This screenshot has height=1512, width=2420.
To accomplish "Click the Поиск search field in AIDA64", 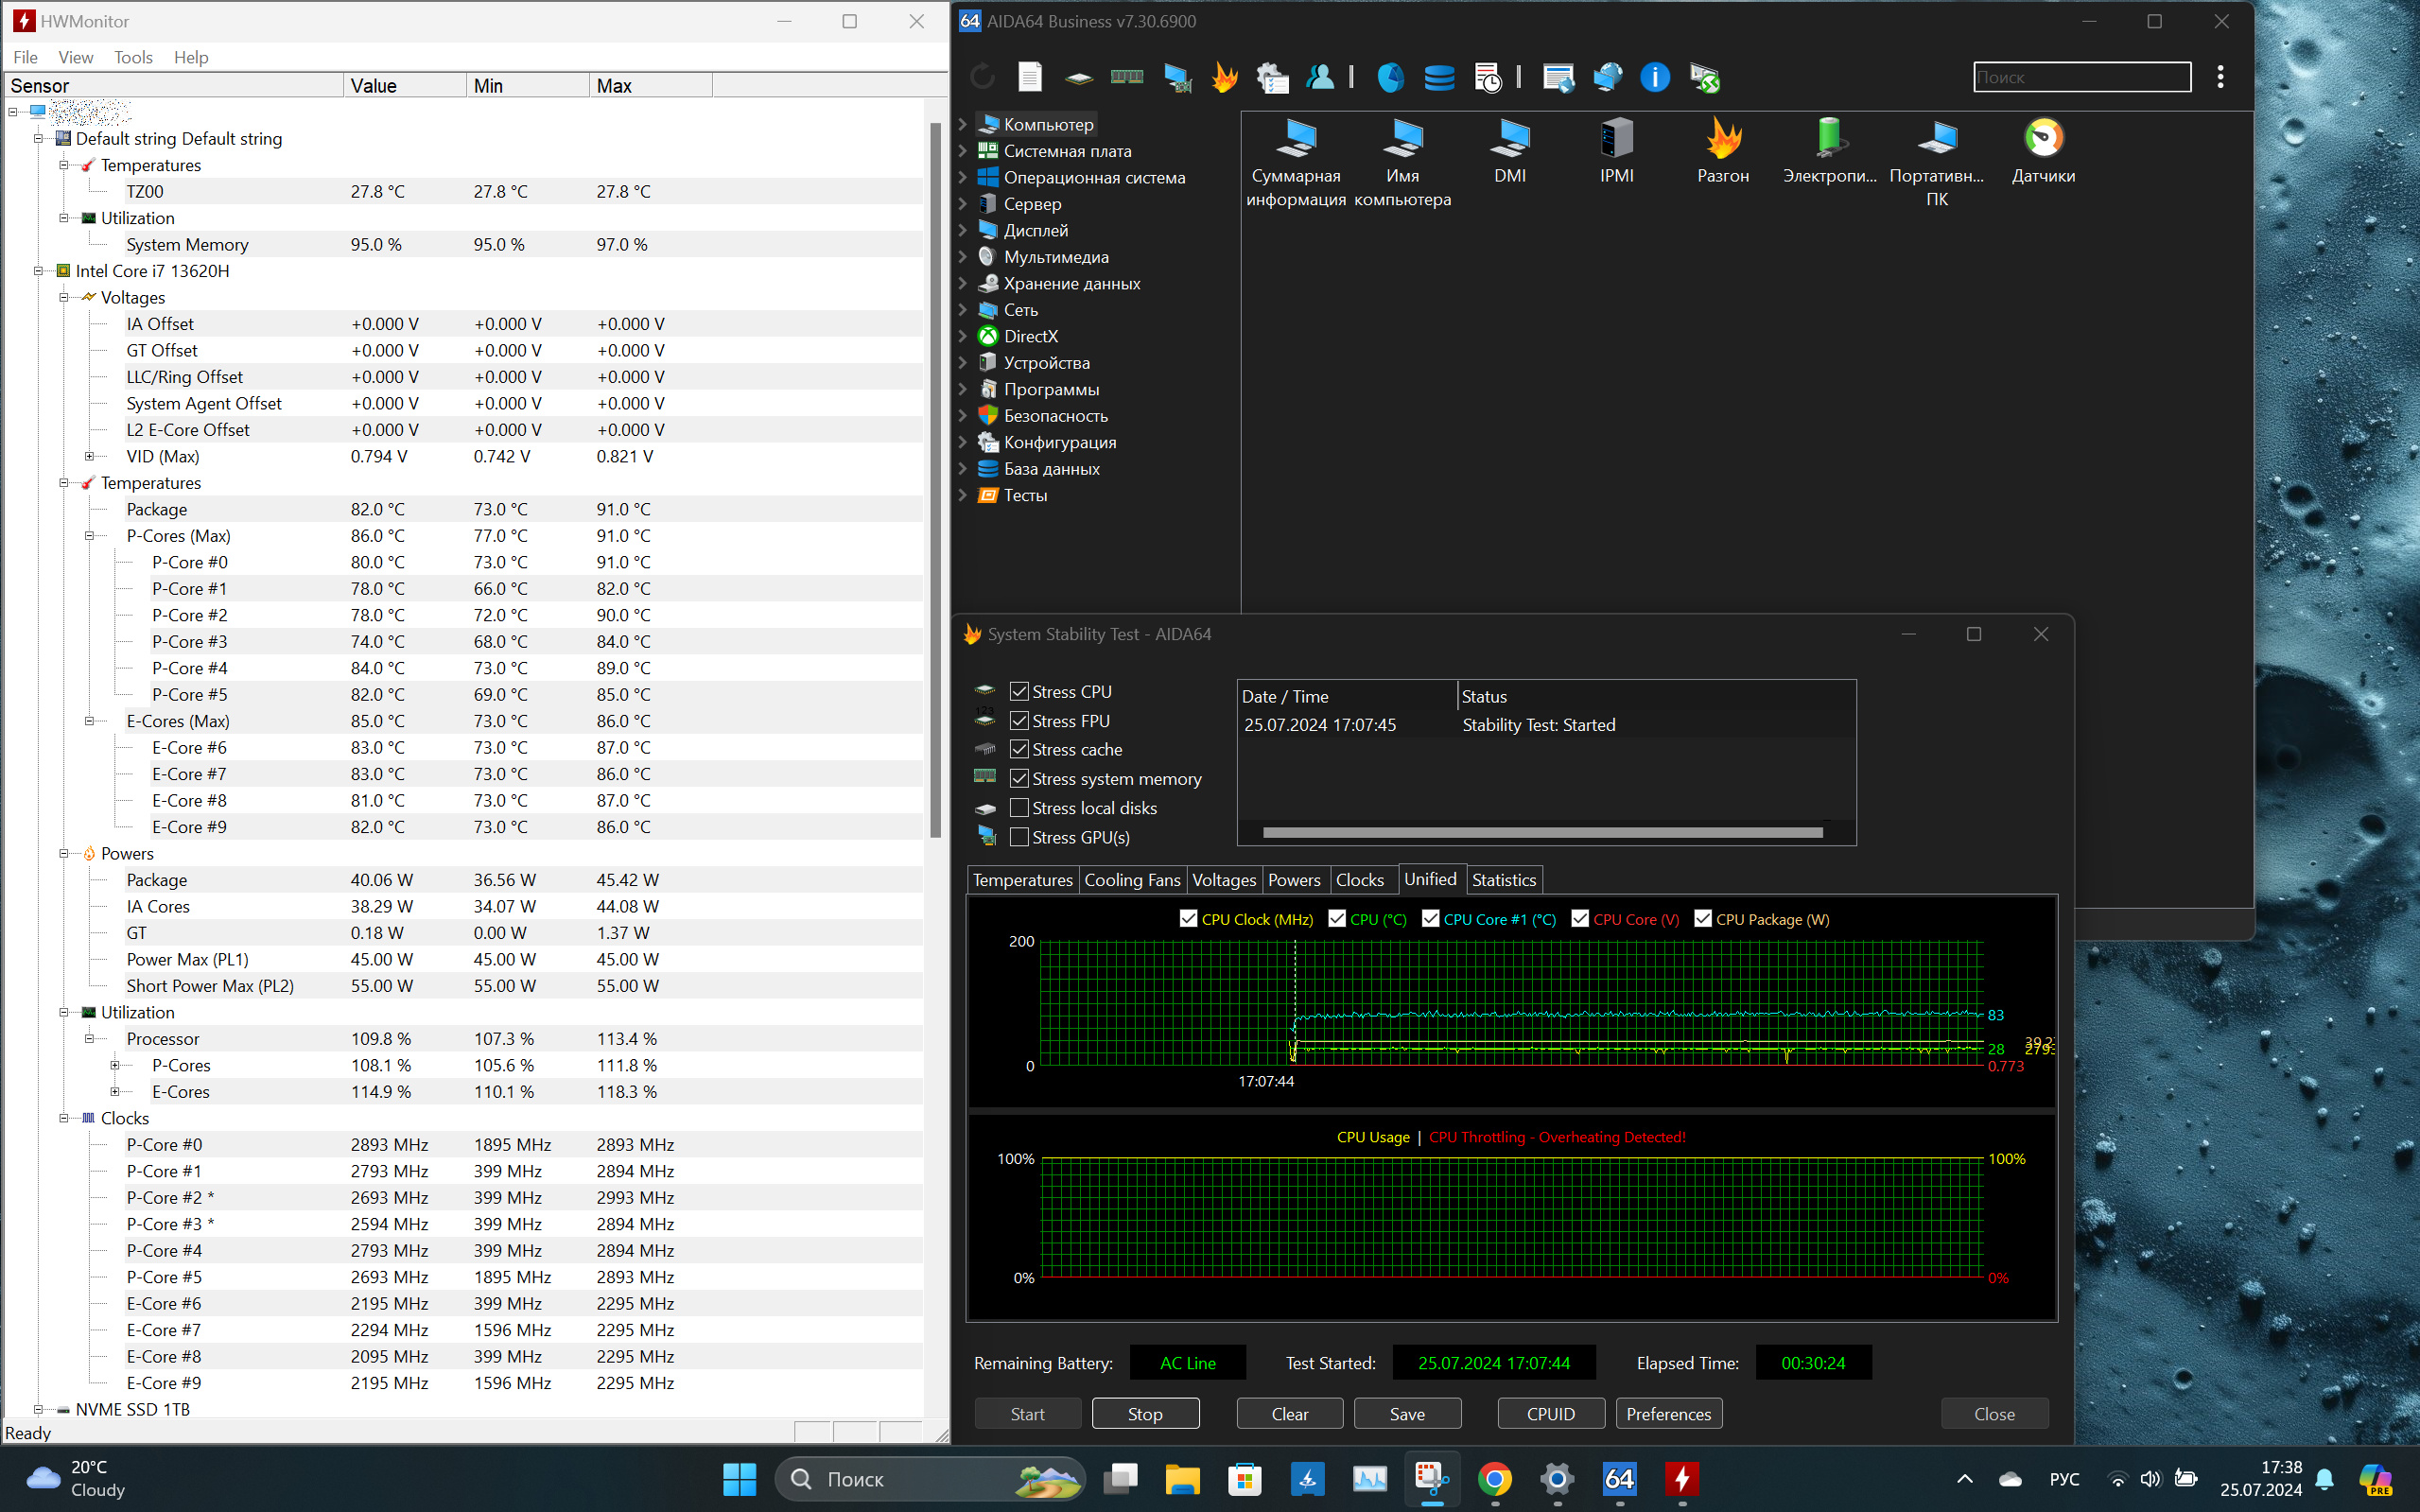I will [x=2081, y=77].
